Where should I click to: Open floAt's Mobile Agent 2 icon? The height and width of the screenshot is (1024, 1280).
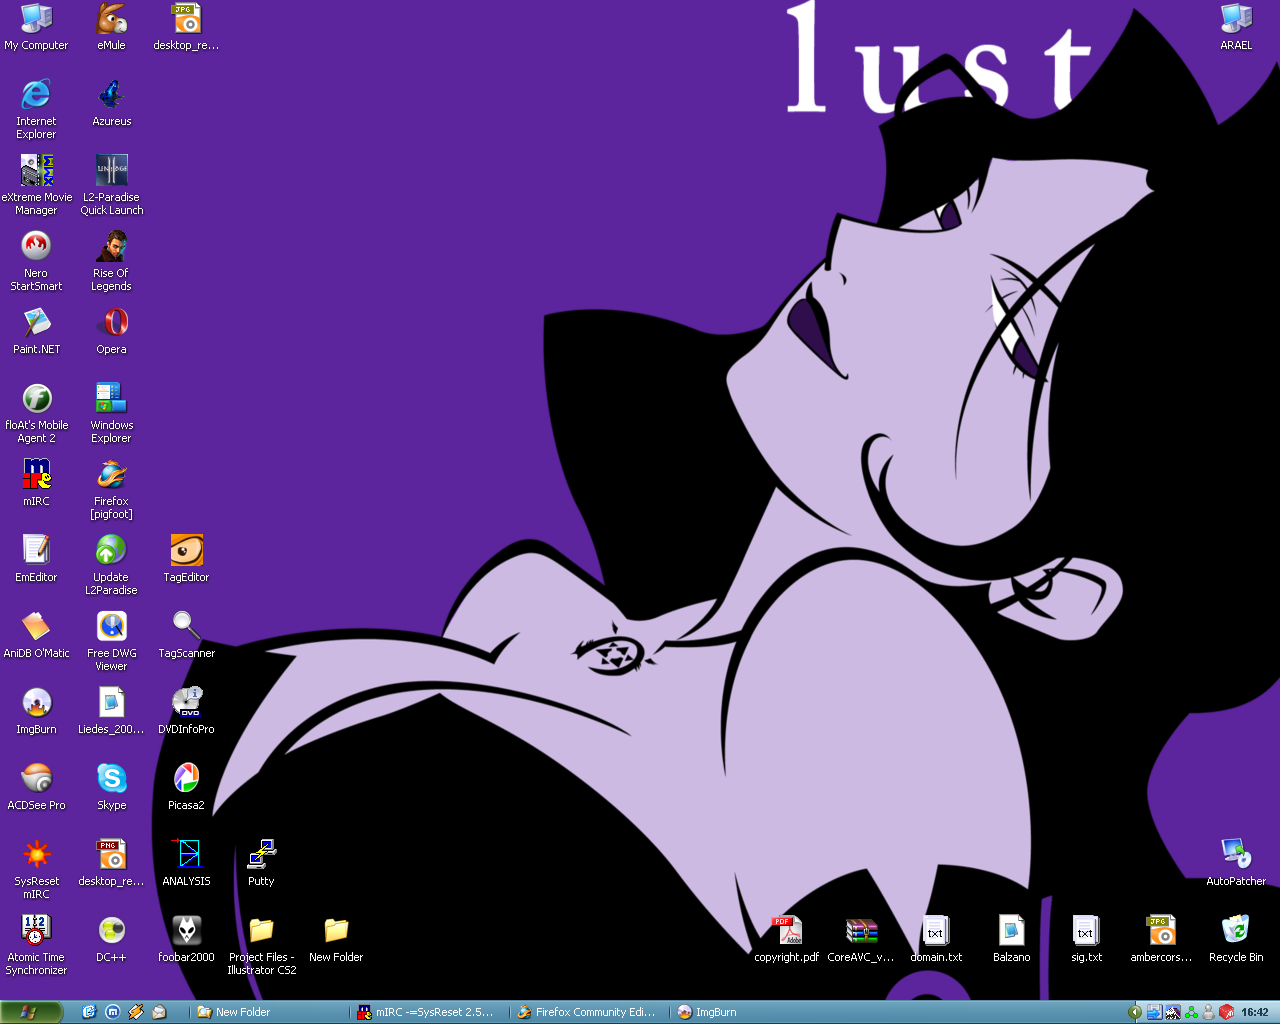(36, 413)
